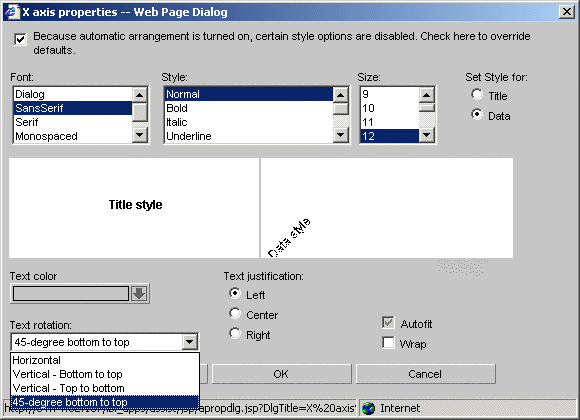This screenshot has height=420, width=580.
Task: Select 45-degree bottom to top list option
Action: coord(105,402)
